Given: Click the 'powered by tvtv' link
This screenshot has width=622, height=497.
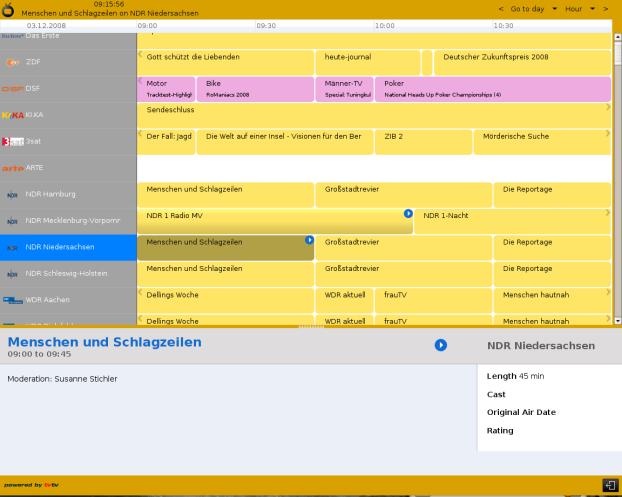Looking at the screenshot, I should click(31, 485).
